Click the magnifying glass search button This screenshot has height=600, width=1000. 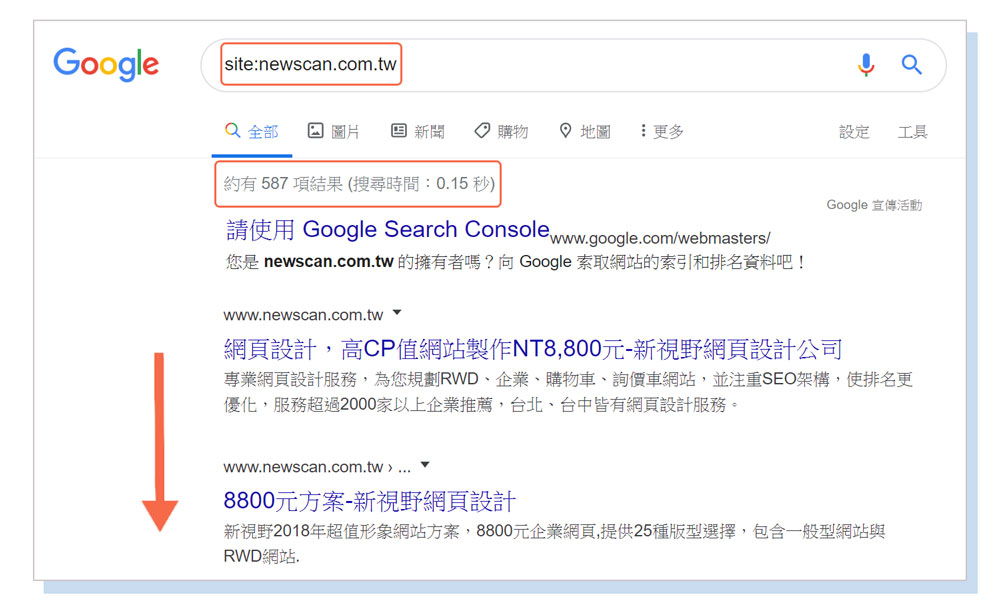click(x=911, y=65)
